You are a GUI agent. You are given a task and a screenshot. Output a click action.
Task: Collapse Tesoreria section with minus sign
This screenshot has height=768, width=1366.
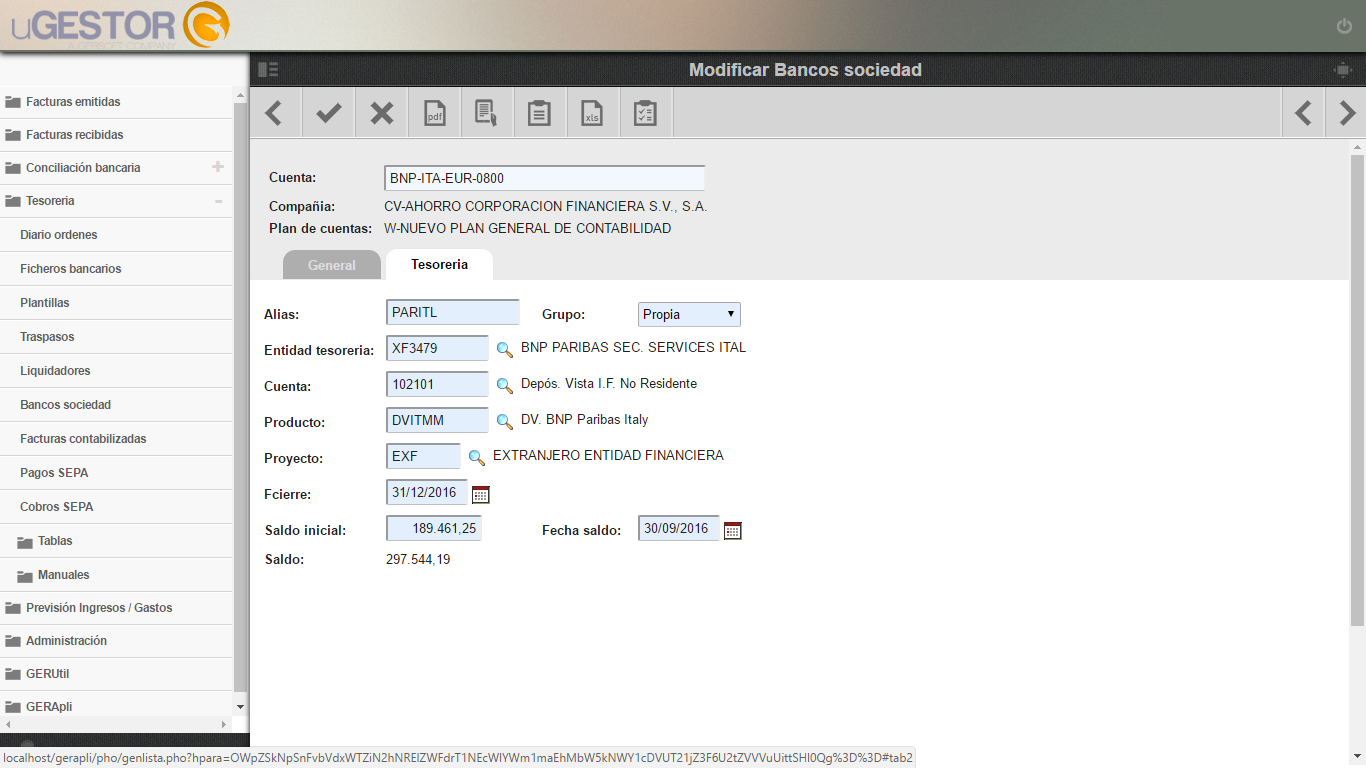[x=218, y=201]
